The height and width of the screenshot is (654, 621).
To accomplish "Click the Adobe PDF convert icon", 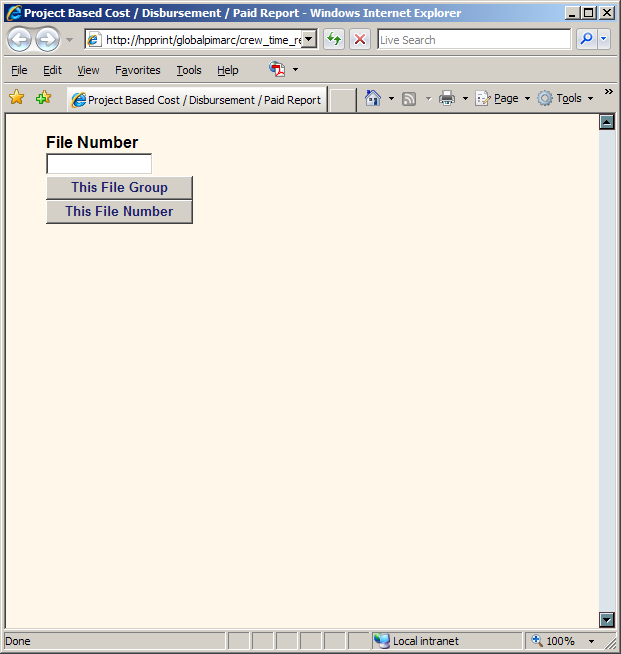I will (277, 69).
